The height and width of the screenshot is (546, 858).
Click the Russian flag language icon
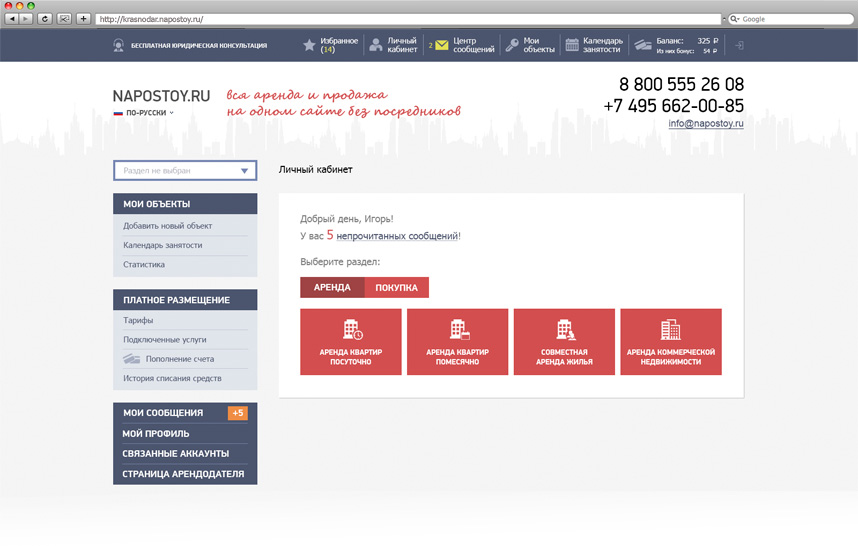(118, 113)
